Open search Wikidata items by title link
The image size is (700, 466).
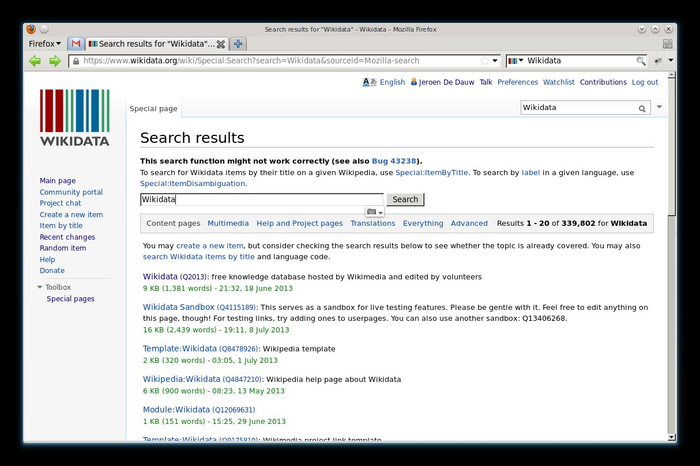tap(199, 257)
